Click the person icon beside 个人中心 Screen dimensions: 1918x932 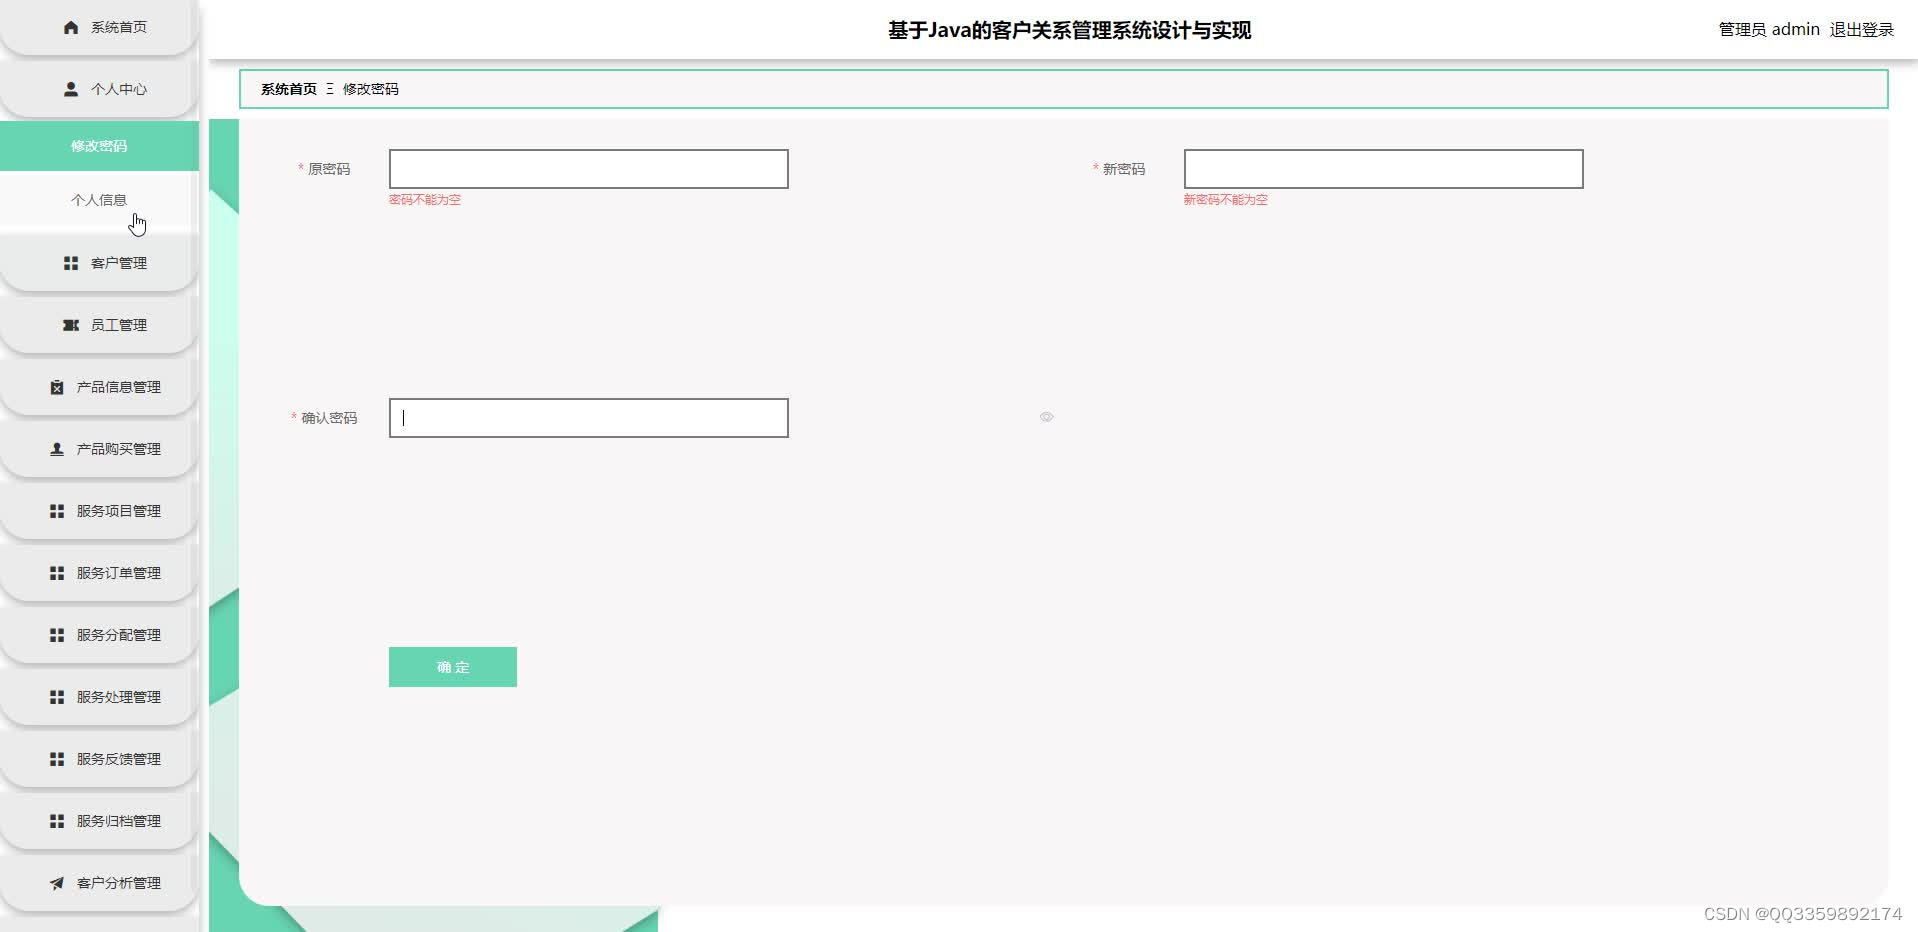tap(71, 89)
